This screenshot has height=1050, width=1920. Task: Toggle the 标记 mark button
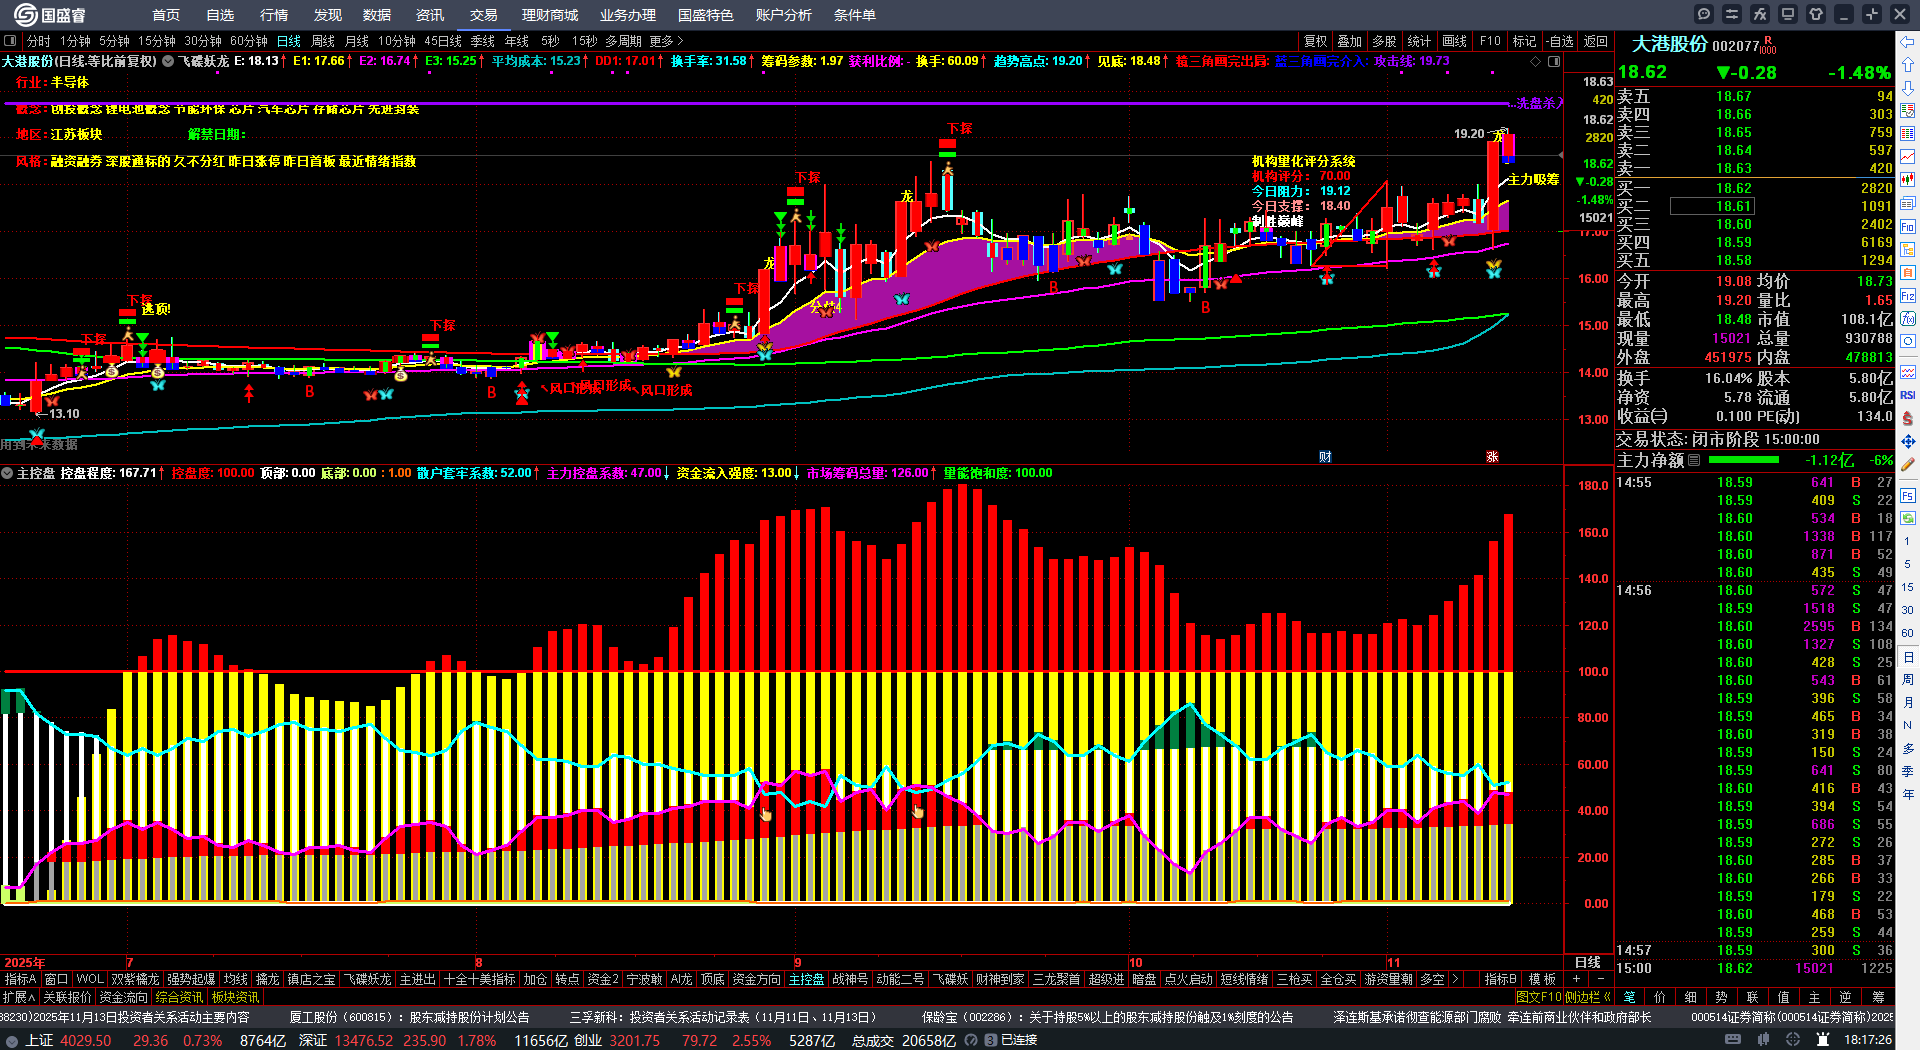coord(1524,41)
